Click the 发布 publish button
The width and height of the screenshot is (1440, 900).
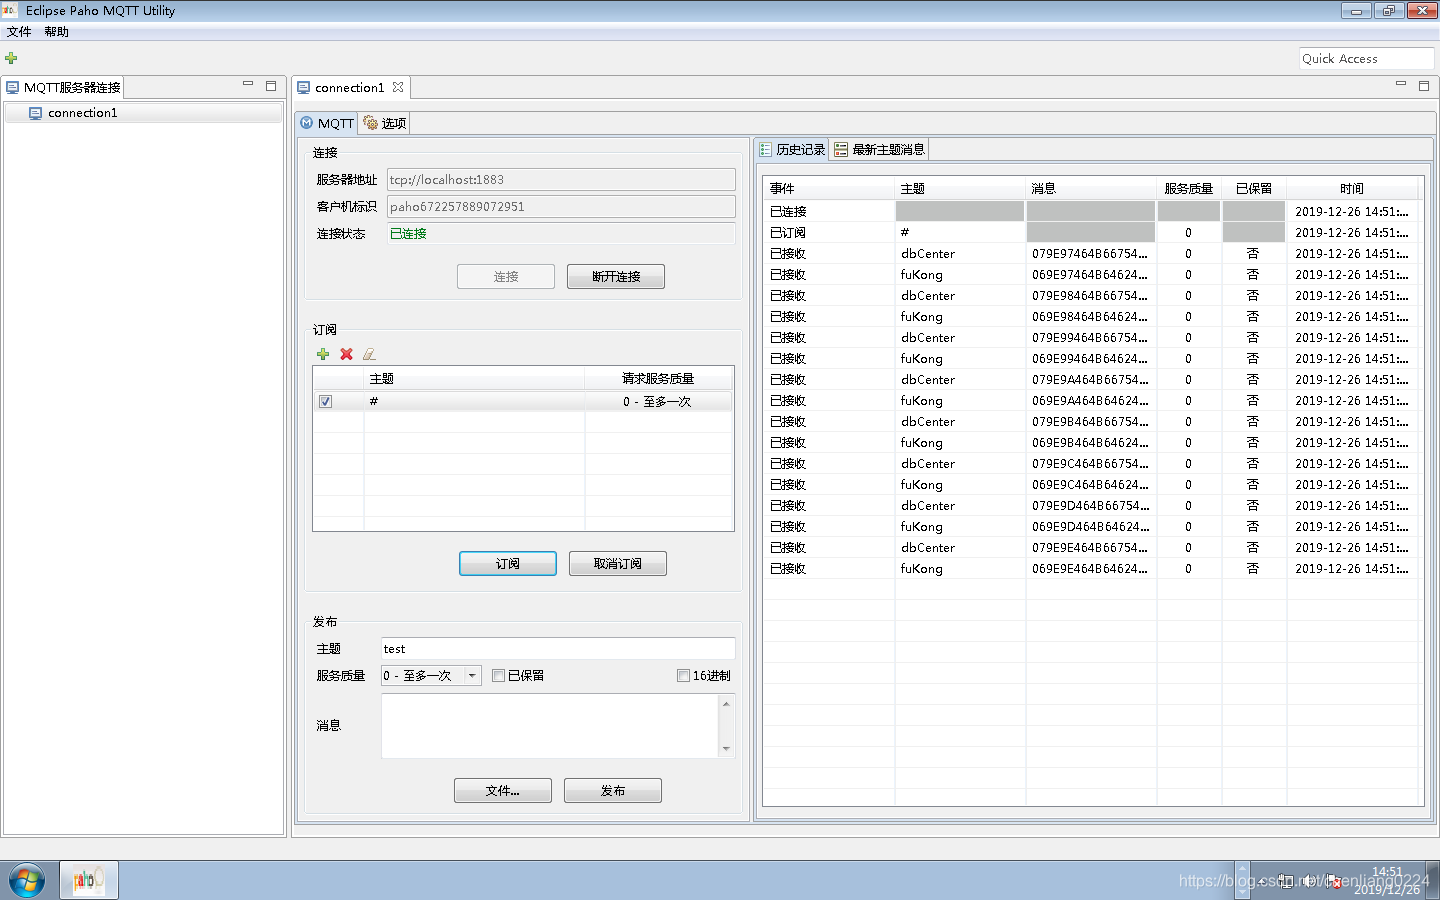(x=613, y=790)
